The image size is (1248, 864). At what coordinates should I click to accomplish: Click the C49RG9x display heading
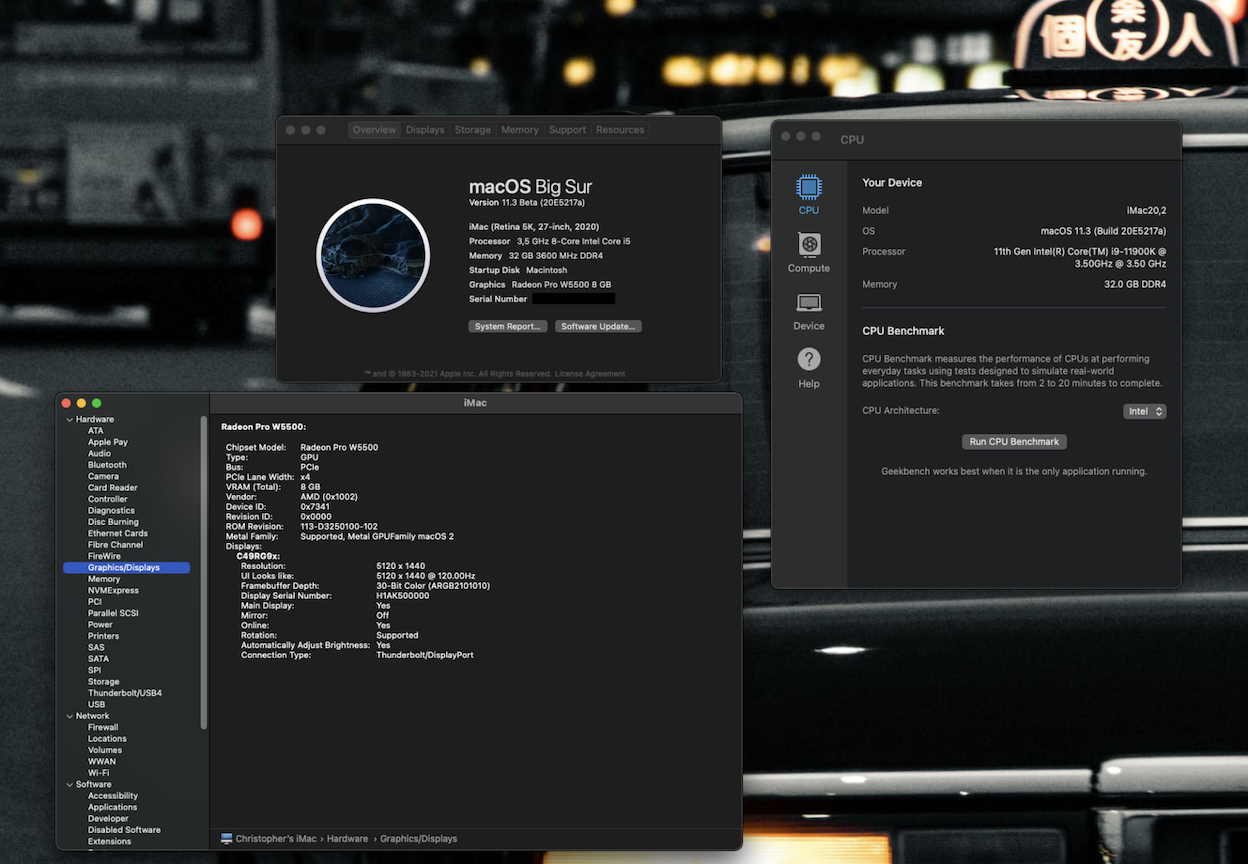click(x=258, y=556)
